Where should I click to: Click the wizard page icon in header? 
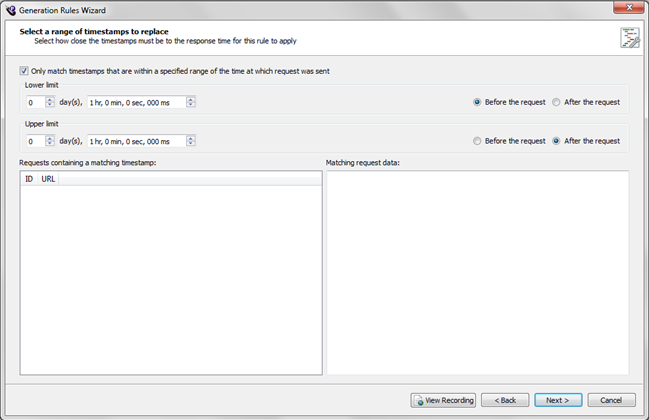[628, 38]
